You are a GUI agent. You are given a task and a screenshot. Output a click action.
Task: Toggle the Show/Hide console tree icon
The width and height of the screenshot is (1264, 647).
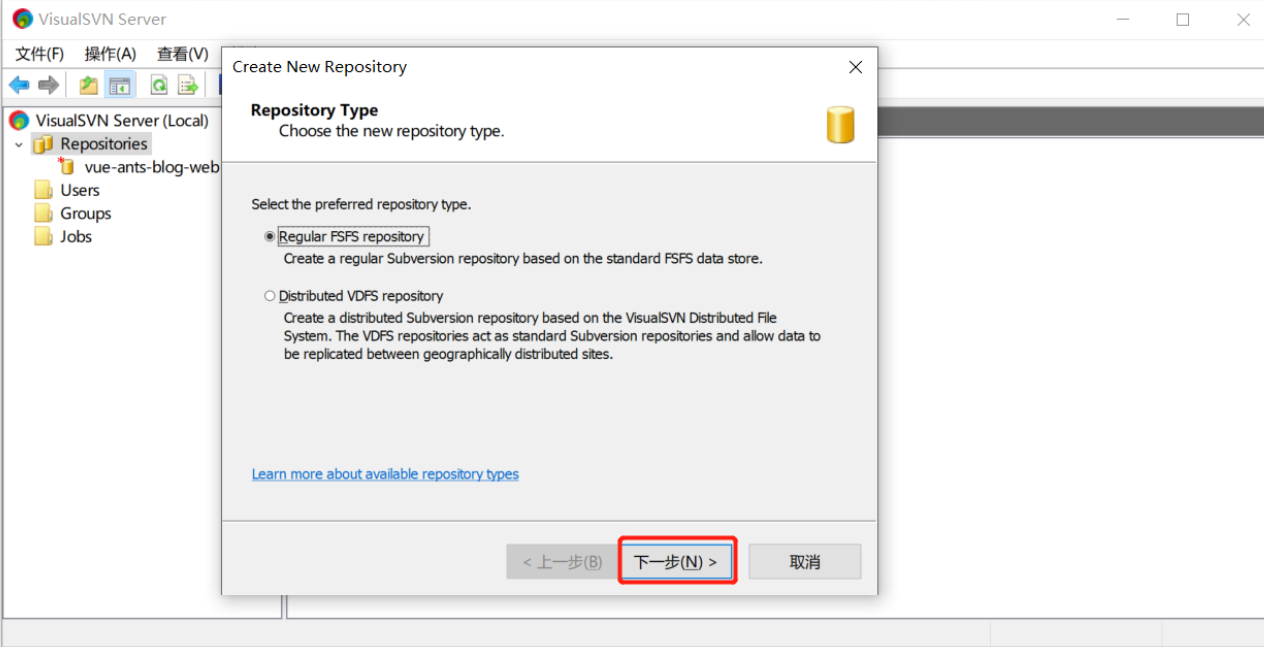point(120,85)
